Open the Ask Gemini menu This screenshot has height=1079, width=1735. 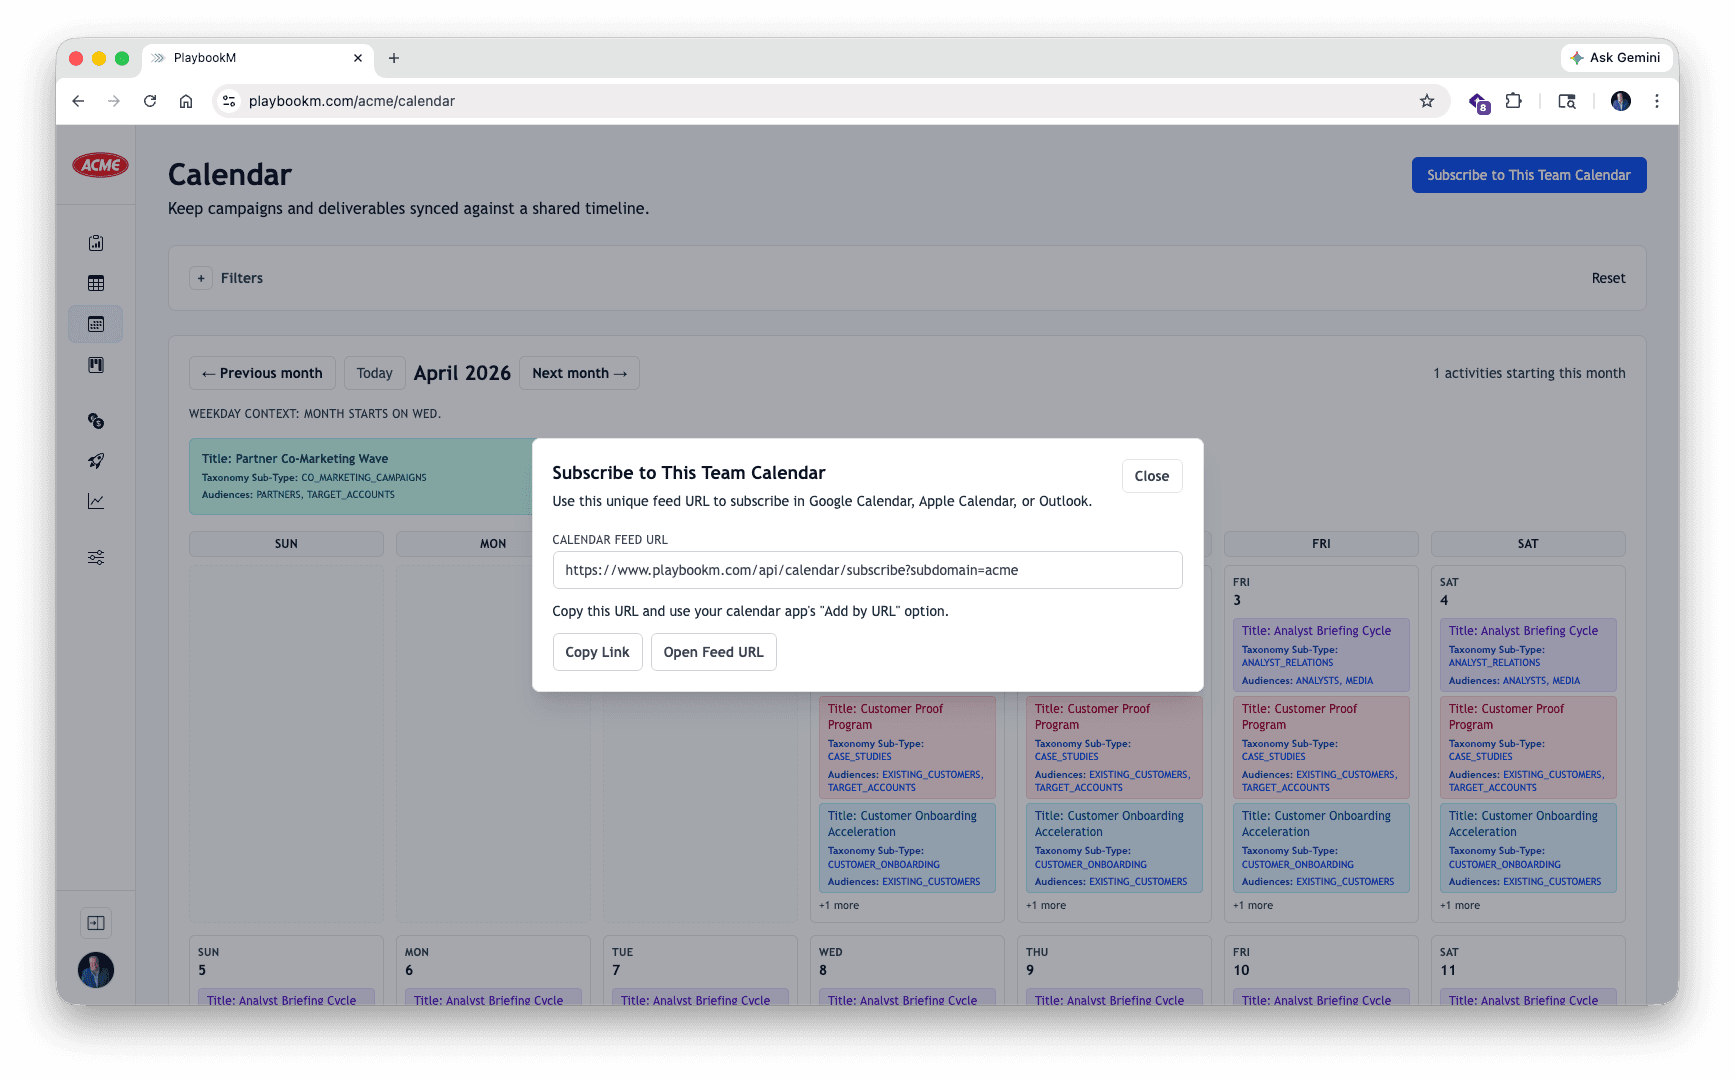point(1616,57)
